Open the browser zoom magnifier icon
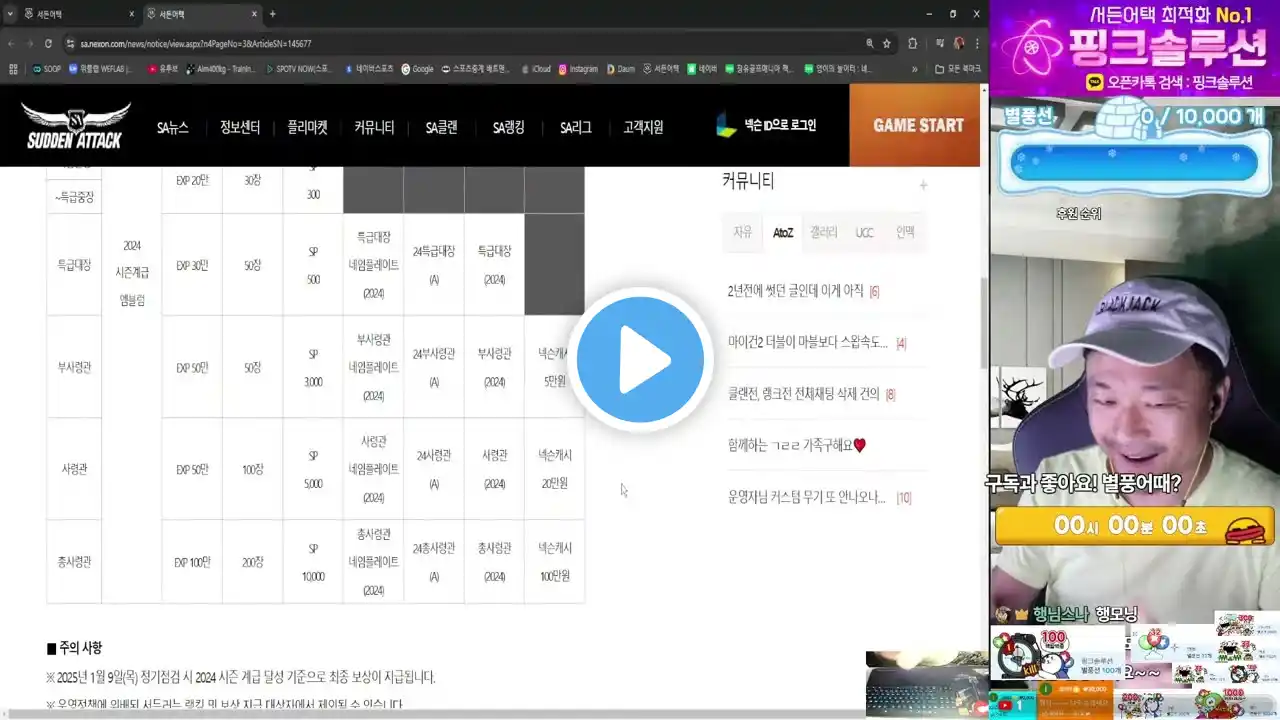The width and height of the screenshot is (1280, 720). point(869,44)
